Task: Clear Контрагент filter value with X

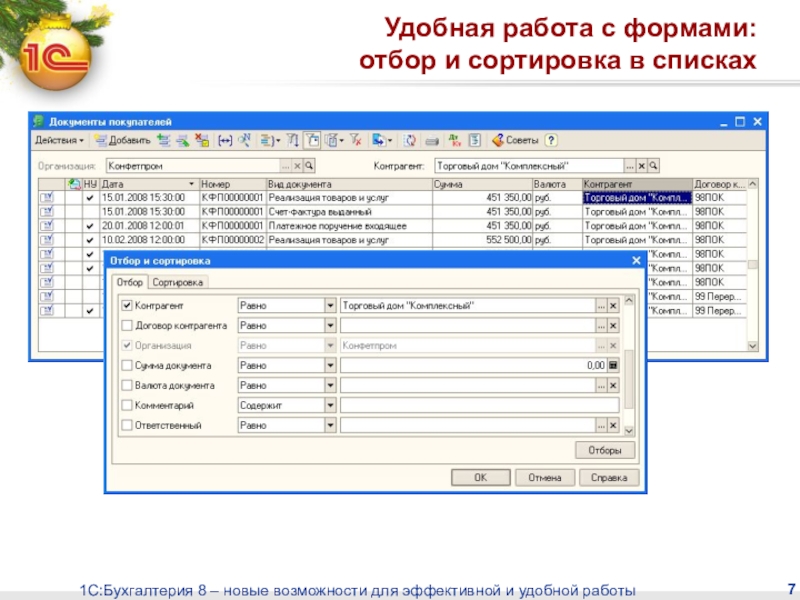Action: pos(613,306)
